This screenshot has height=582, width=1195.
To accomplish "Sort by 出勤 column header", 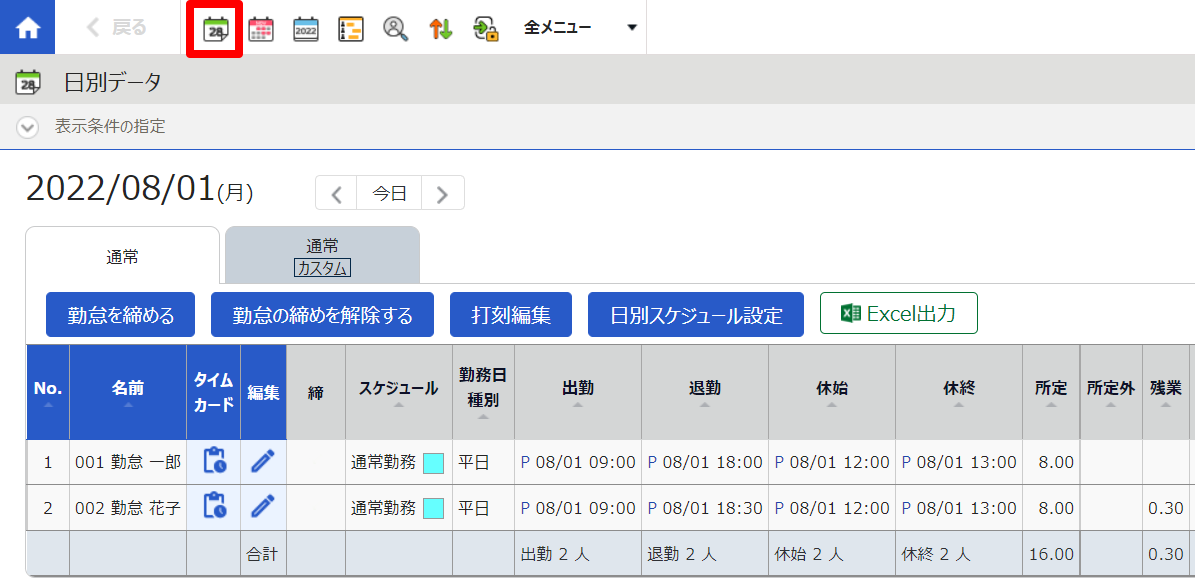I will point(578,392).
